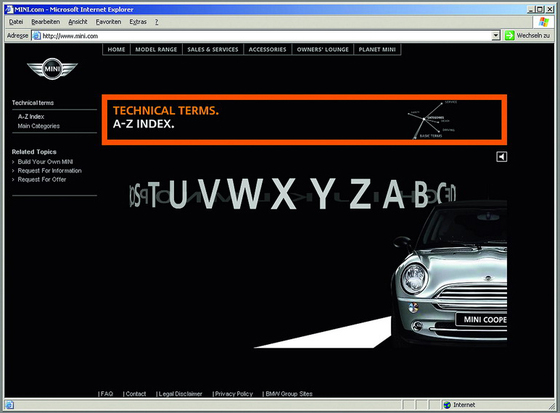Open the Favoriten menu
This screenshot has width=560, height=413.
(108, 22)
